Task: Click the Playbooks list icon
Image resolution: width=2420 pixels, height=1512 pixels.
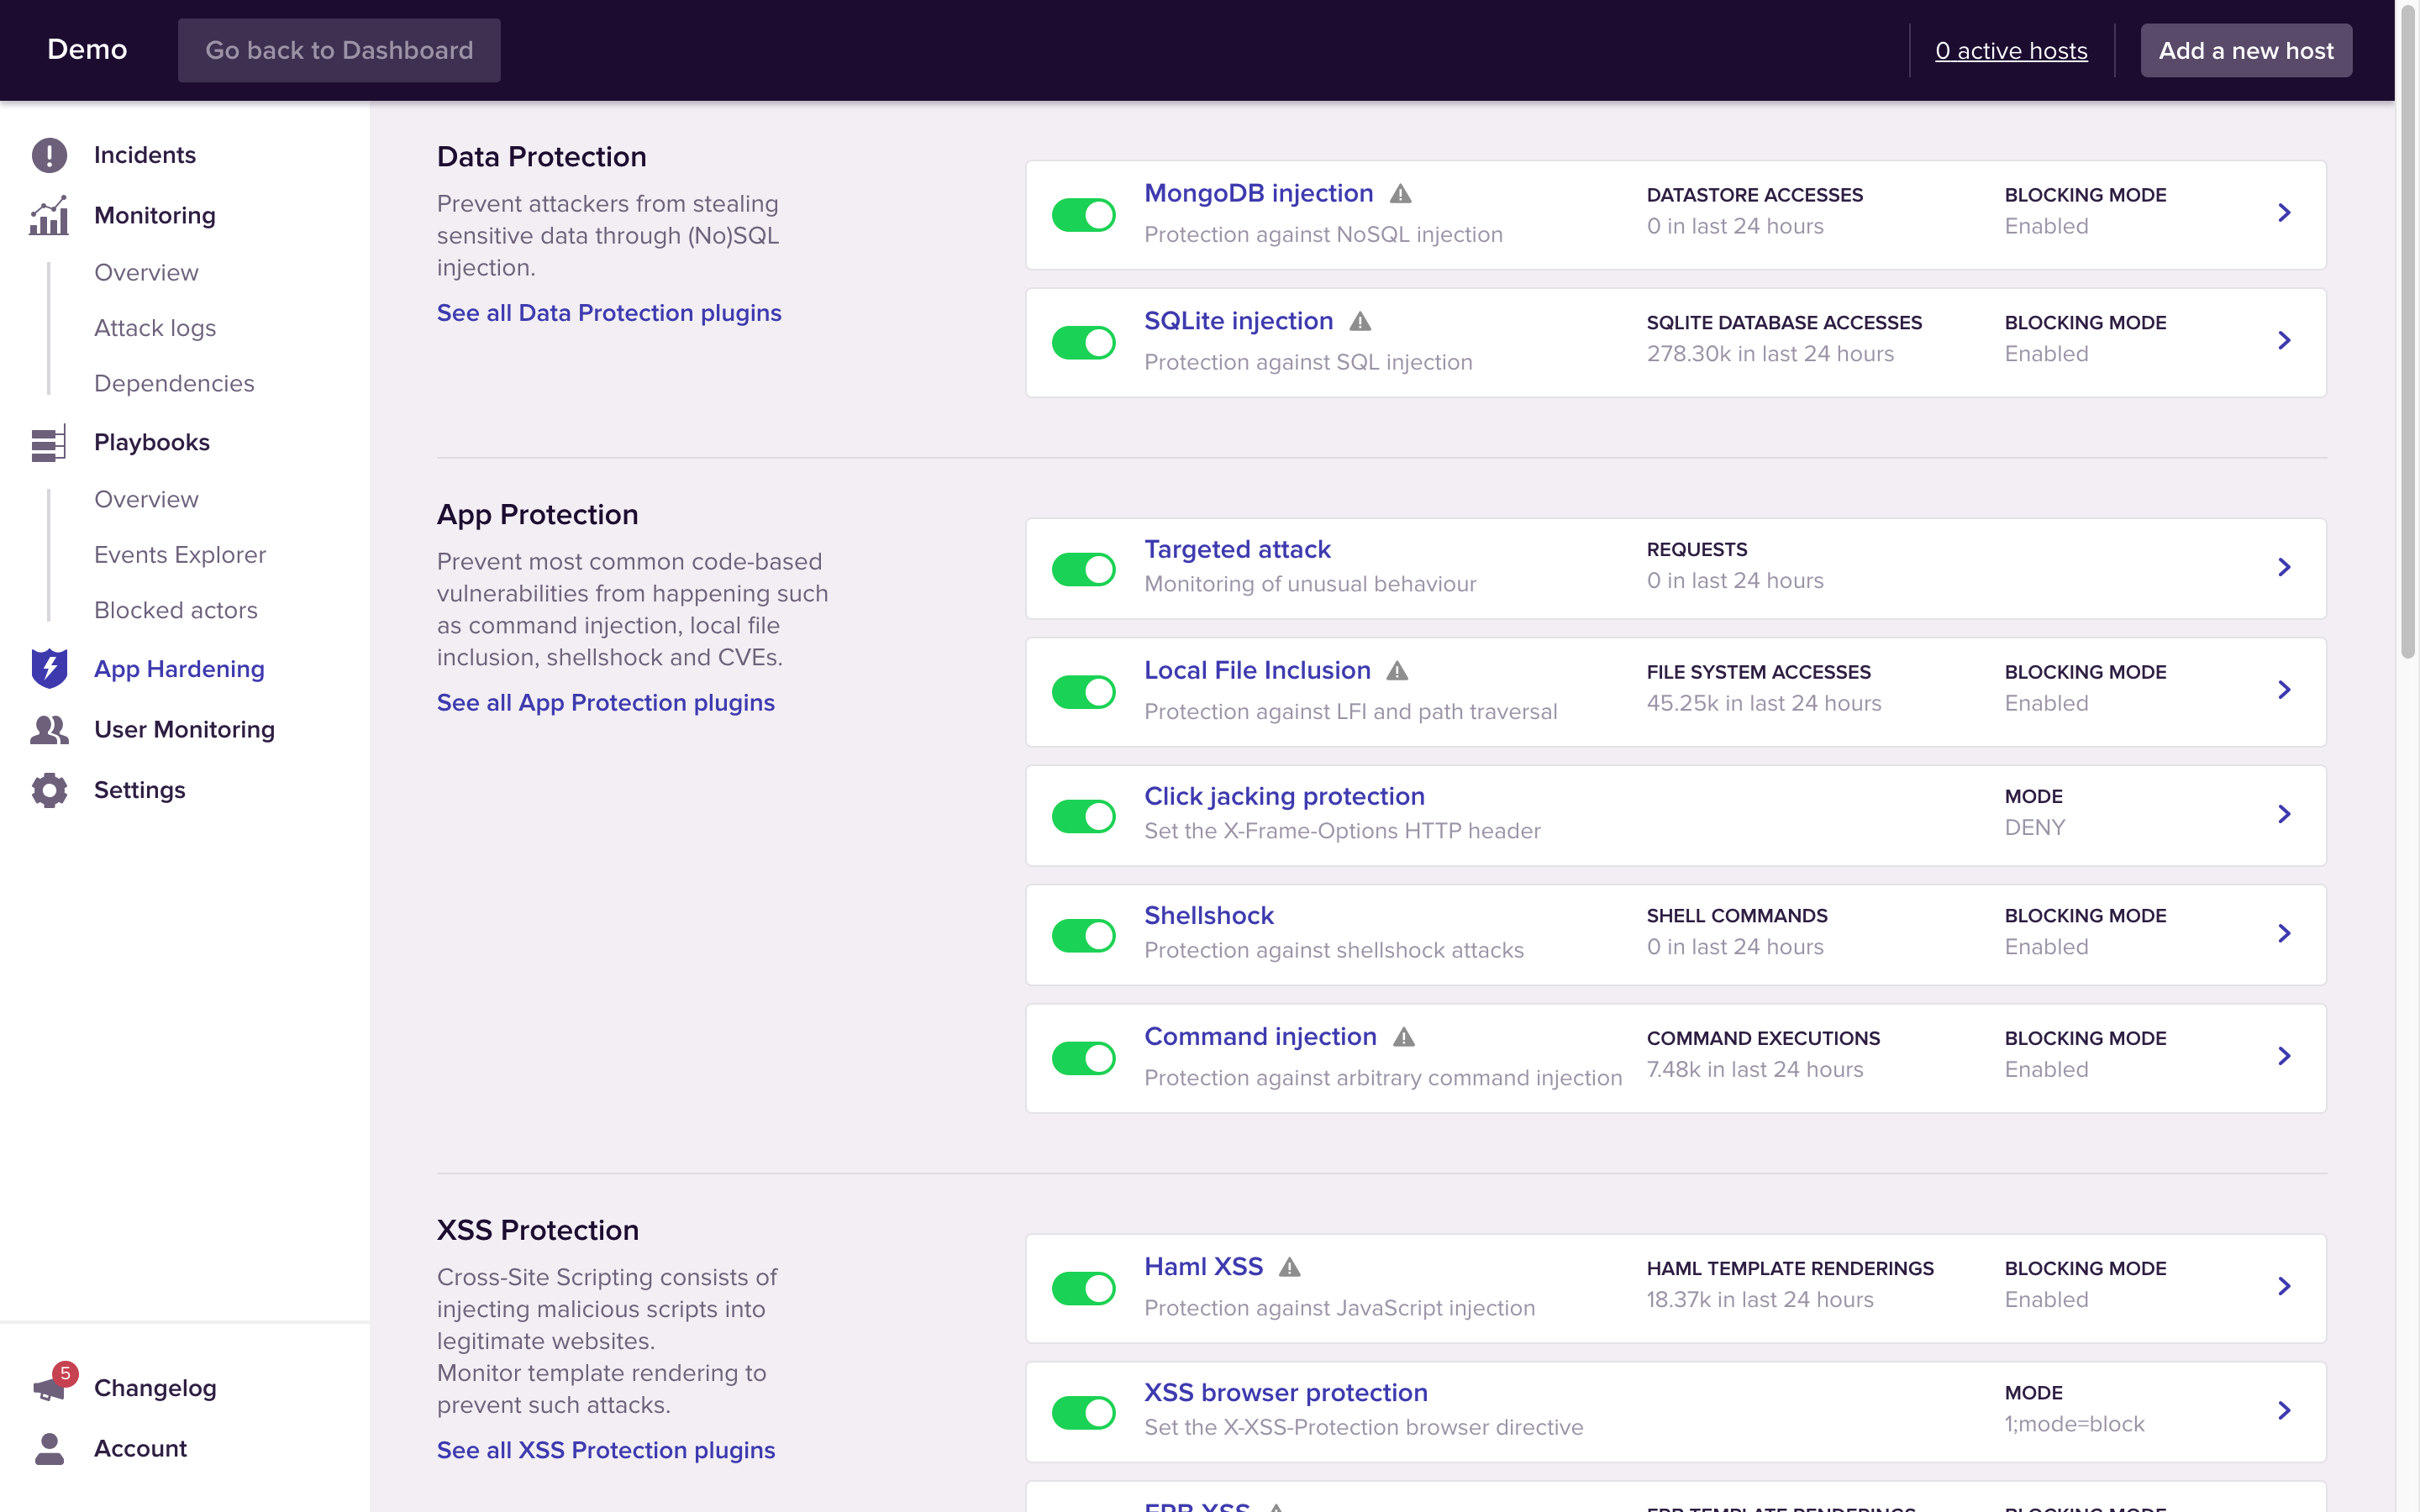Action: point(49,442)
